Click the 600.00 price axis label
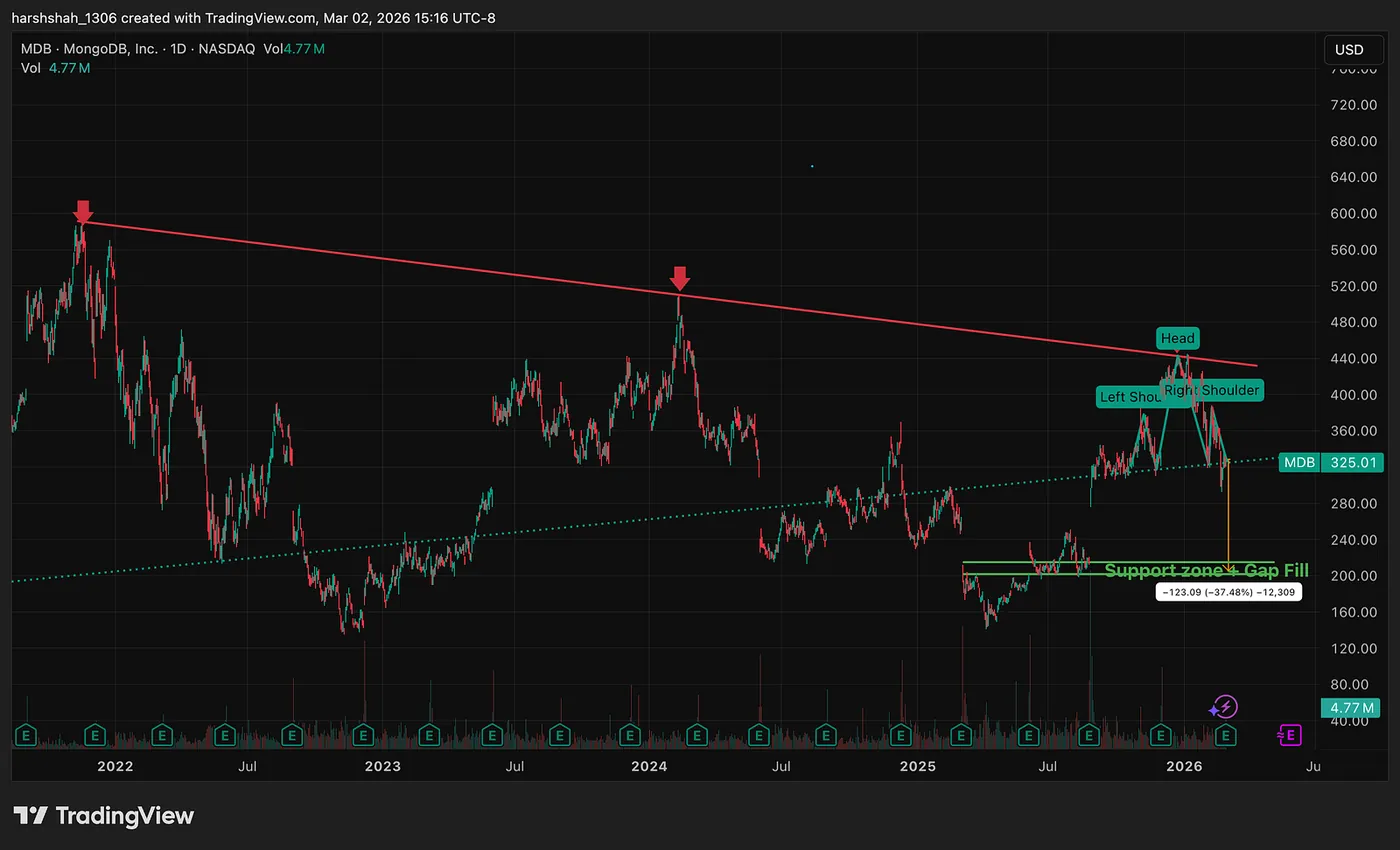This screenshot has height=850, width=1400. click(1355, 213)
